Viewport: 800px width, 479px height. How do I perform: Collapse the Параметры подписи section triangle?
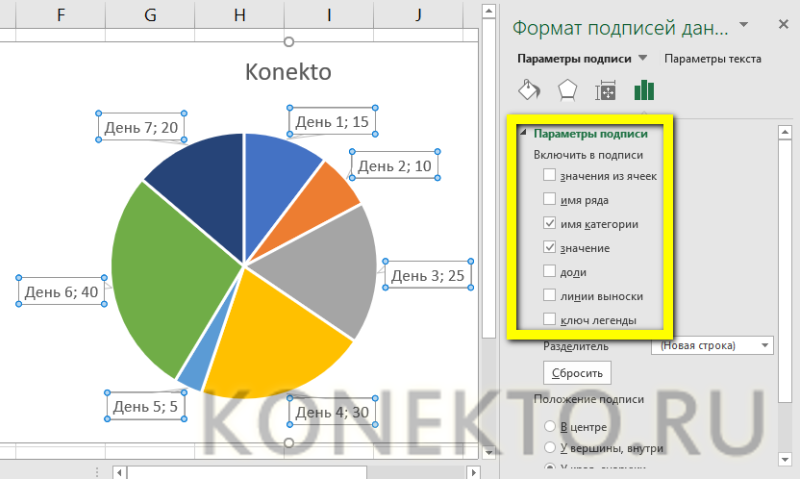(523, 133)
